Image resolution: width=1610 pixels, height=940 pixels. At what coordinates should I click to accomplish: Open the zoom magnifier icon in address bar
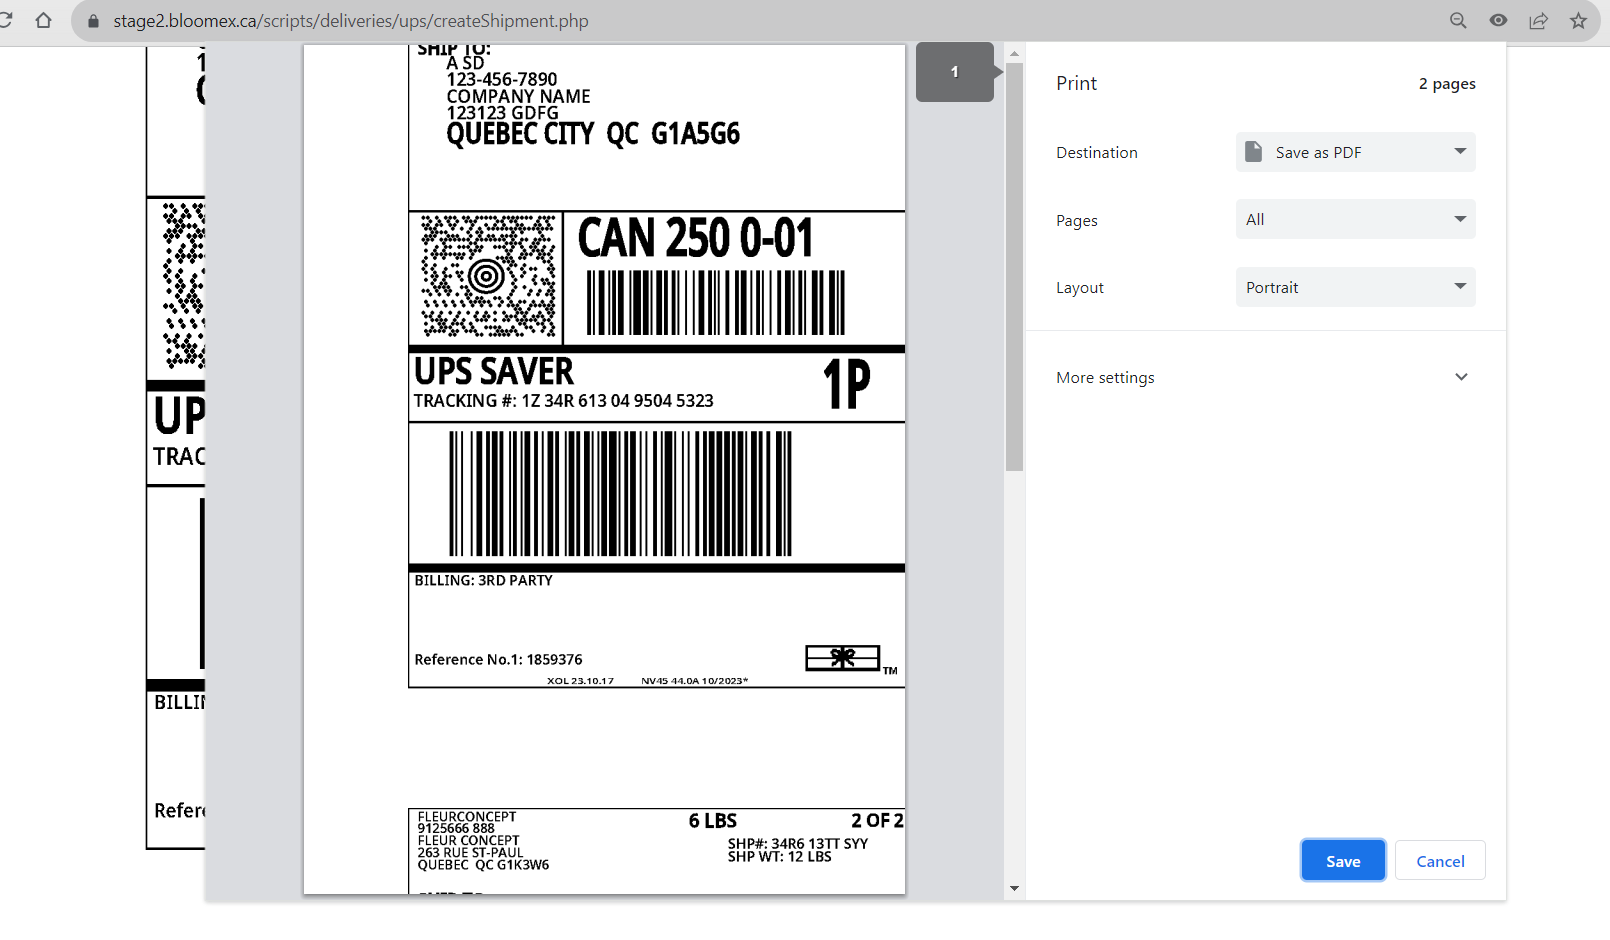pos(1458,20)
